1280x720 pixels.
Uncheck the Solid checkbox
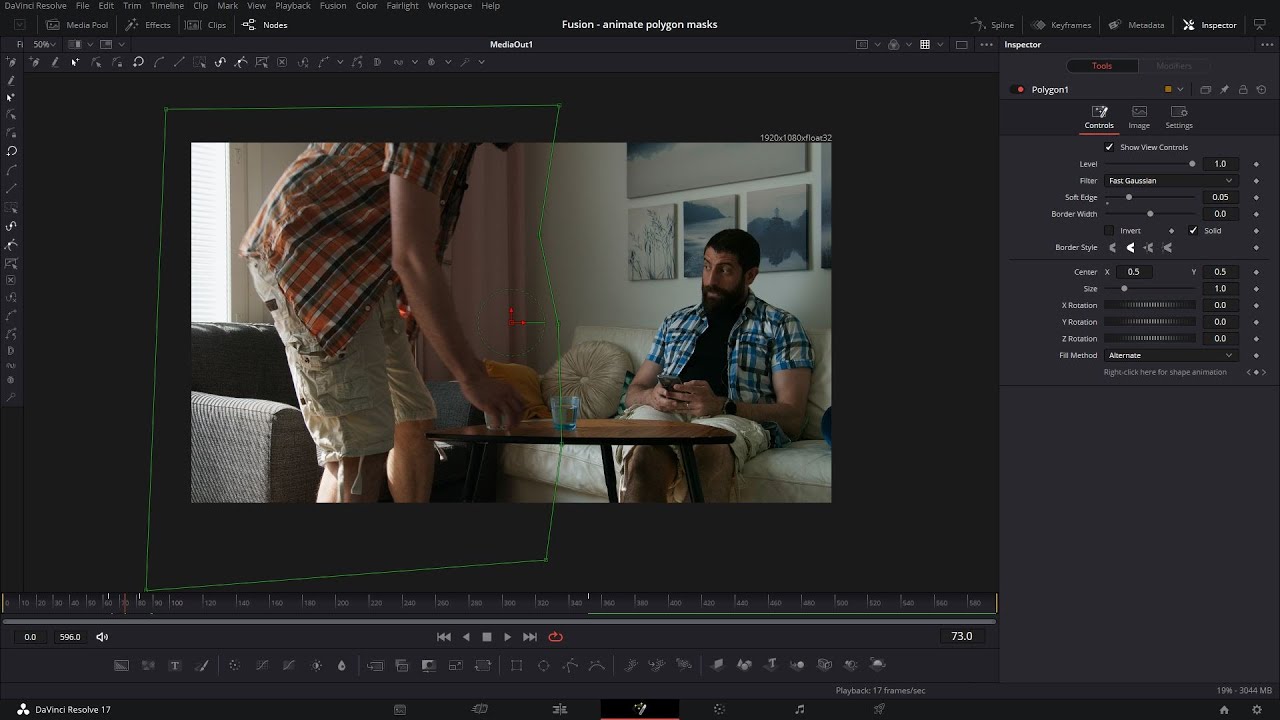1193,231
